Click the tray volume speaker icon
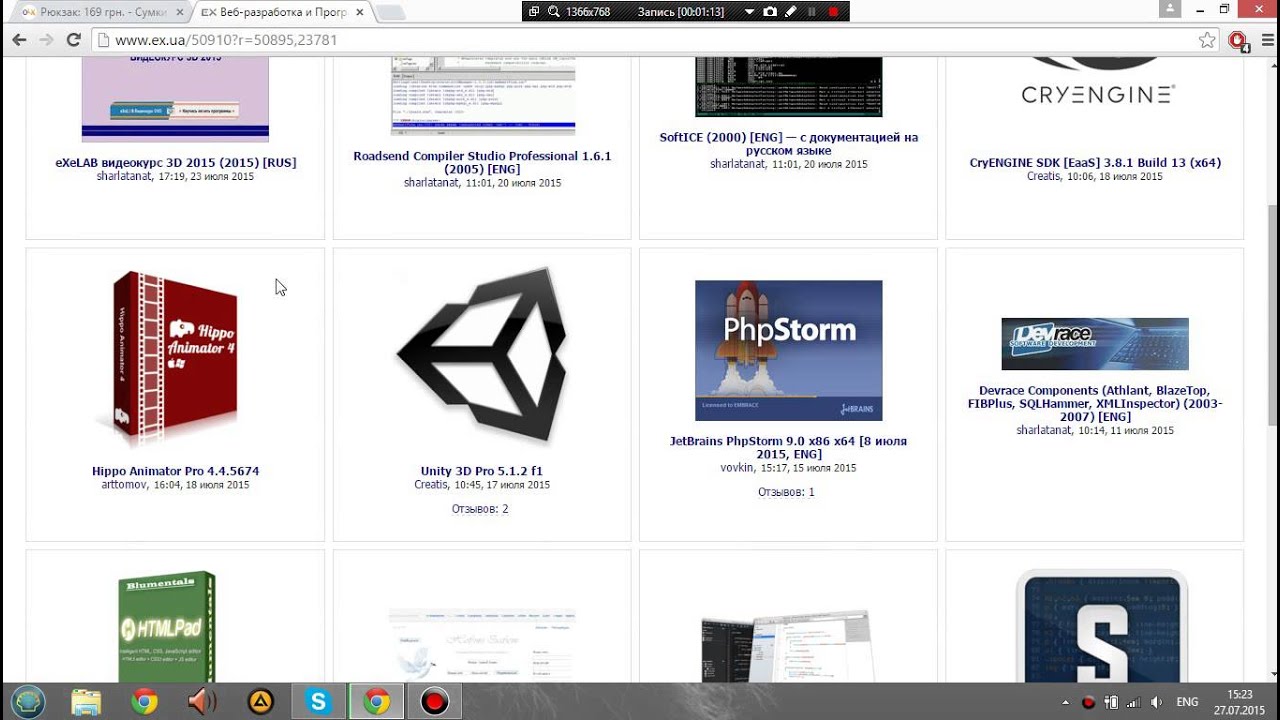 click(x=1157, y=702)
